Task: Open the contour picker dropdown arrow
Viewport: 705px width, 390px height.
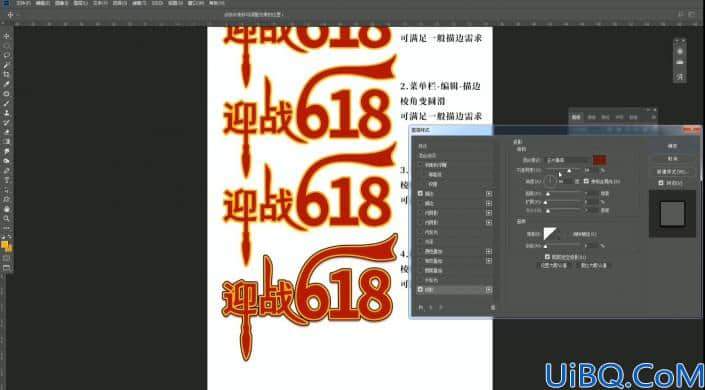Action: tap(558, 234)
